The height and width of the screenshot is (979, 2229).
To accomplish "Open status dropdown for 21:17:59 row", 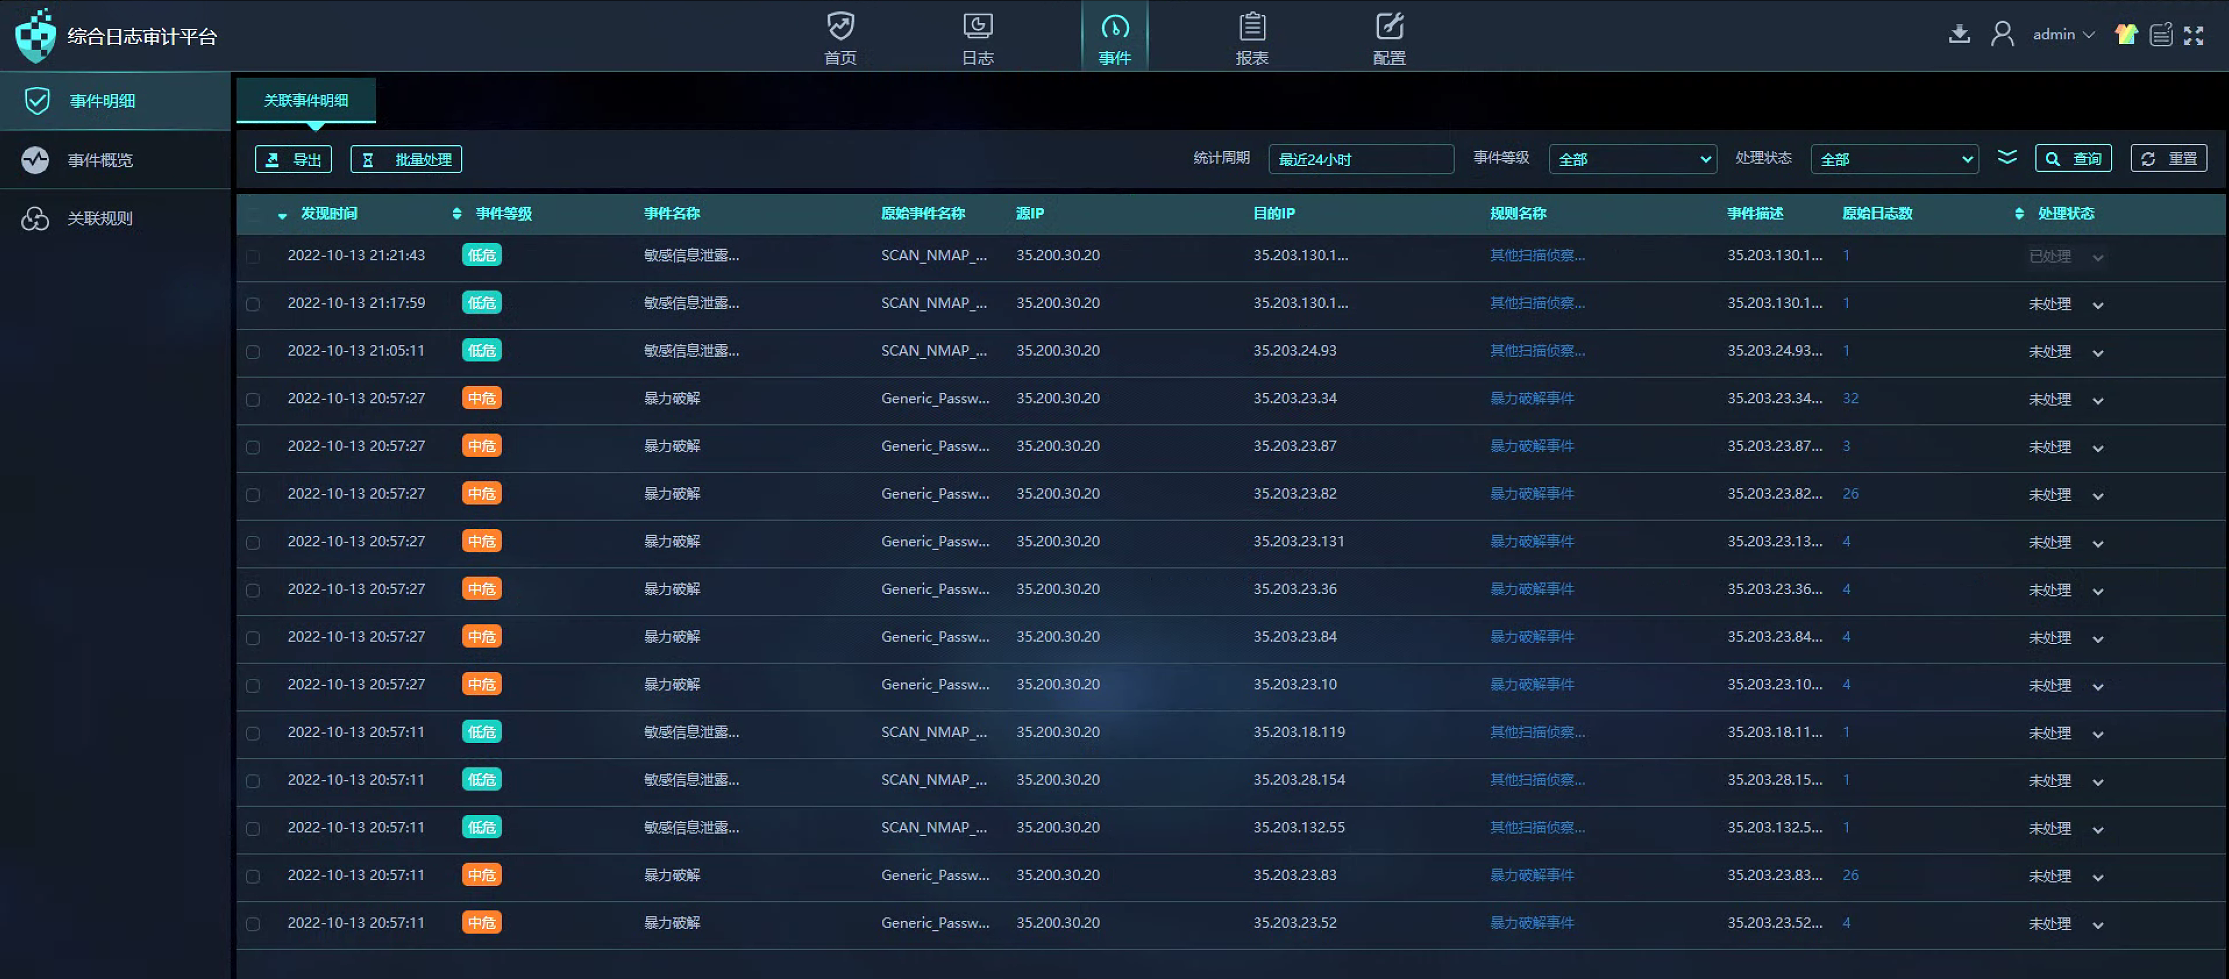I will [2067, 304].
